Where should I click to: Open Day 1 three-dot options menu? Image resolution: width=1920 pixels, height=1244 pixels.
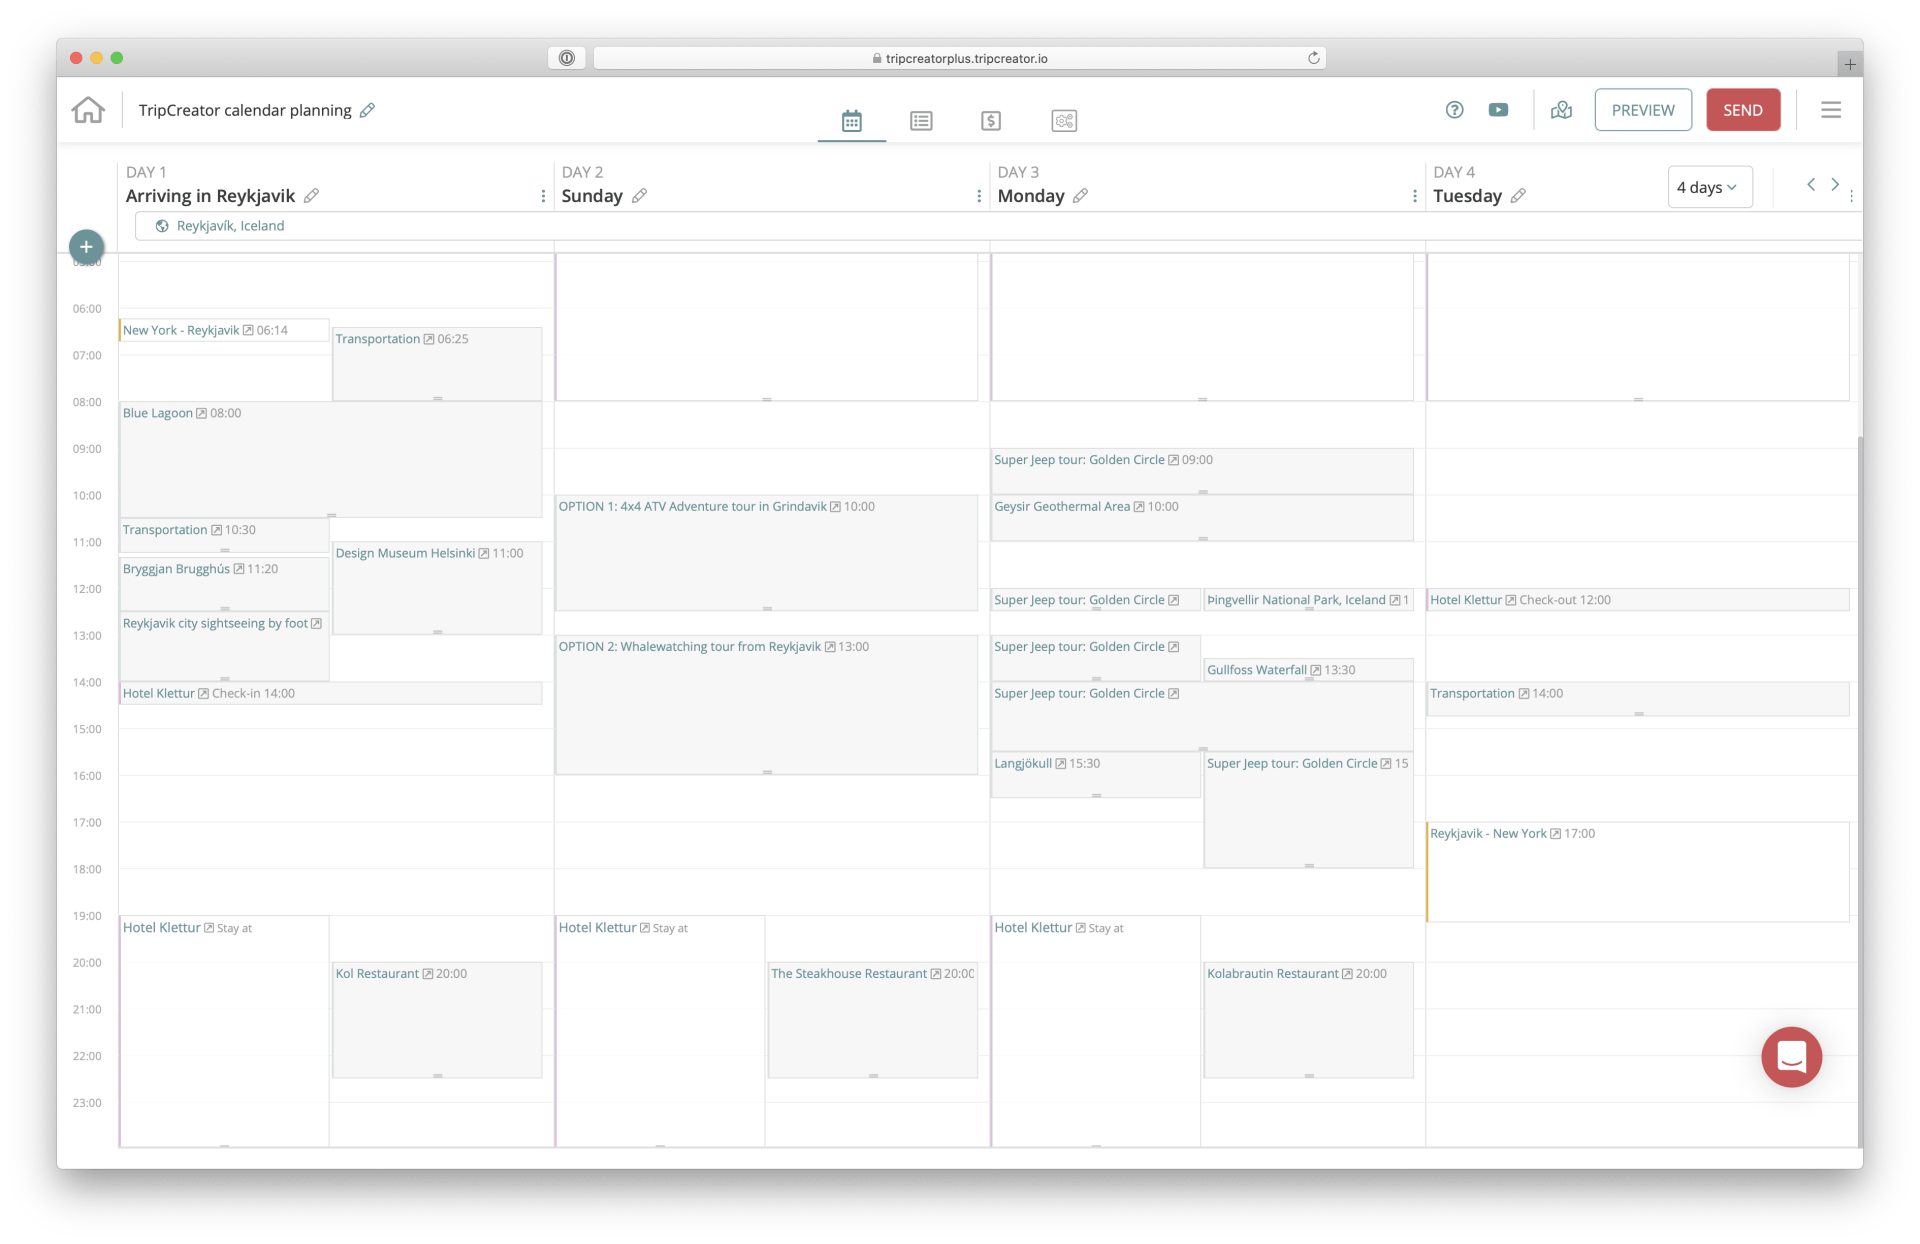coord(543,196)
